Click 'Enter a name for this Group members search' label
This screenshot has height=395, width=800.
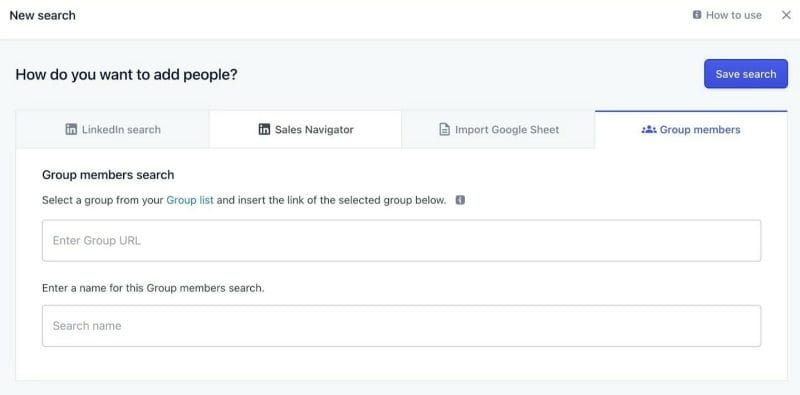pyautogui.click(x=153, y=288)
